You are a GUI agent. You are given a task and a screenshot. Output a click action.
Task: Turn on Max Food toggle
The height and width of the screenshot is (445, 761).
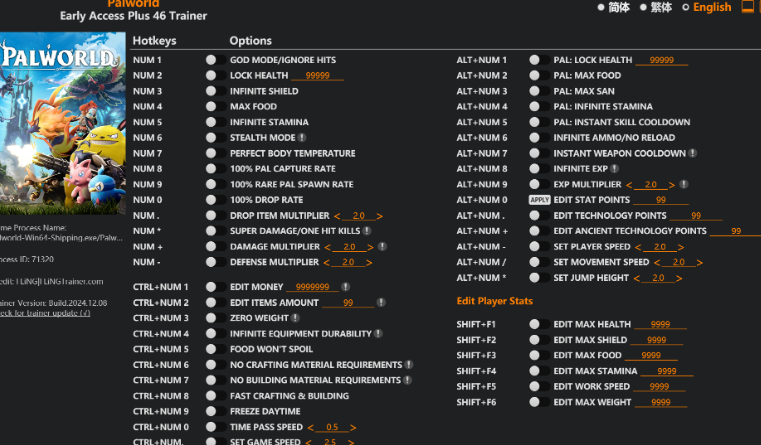pyautogui.click(x=215, y=106)
